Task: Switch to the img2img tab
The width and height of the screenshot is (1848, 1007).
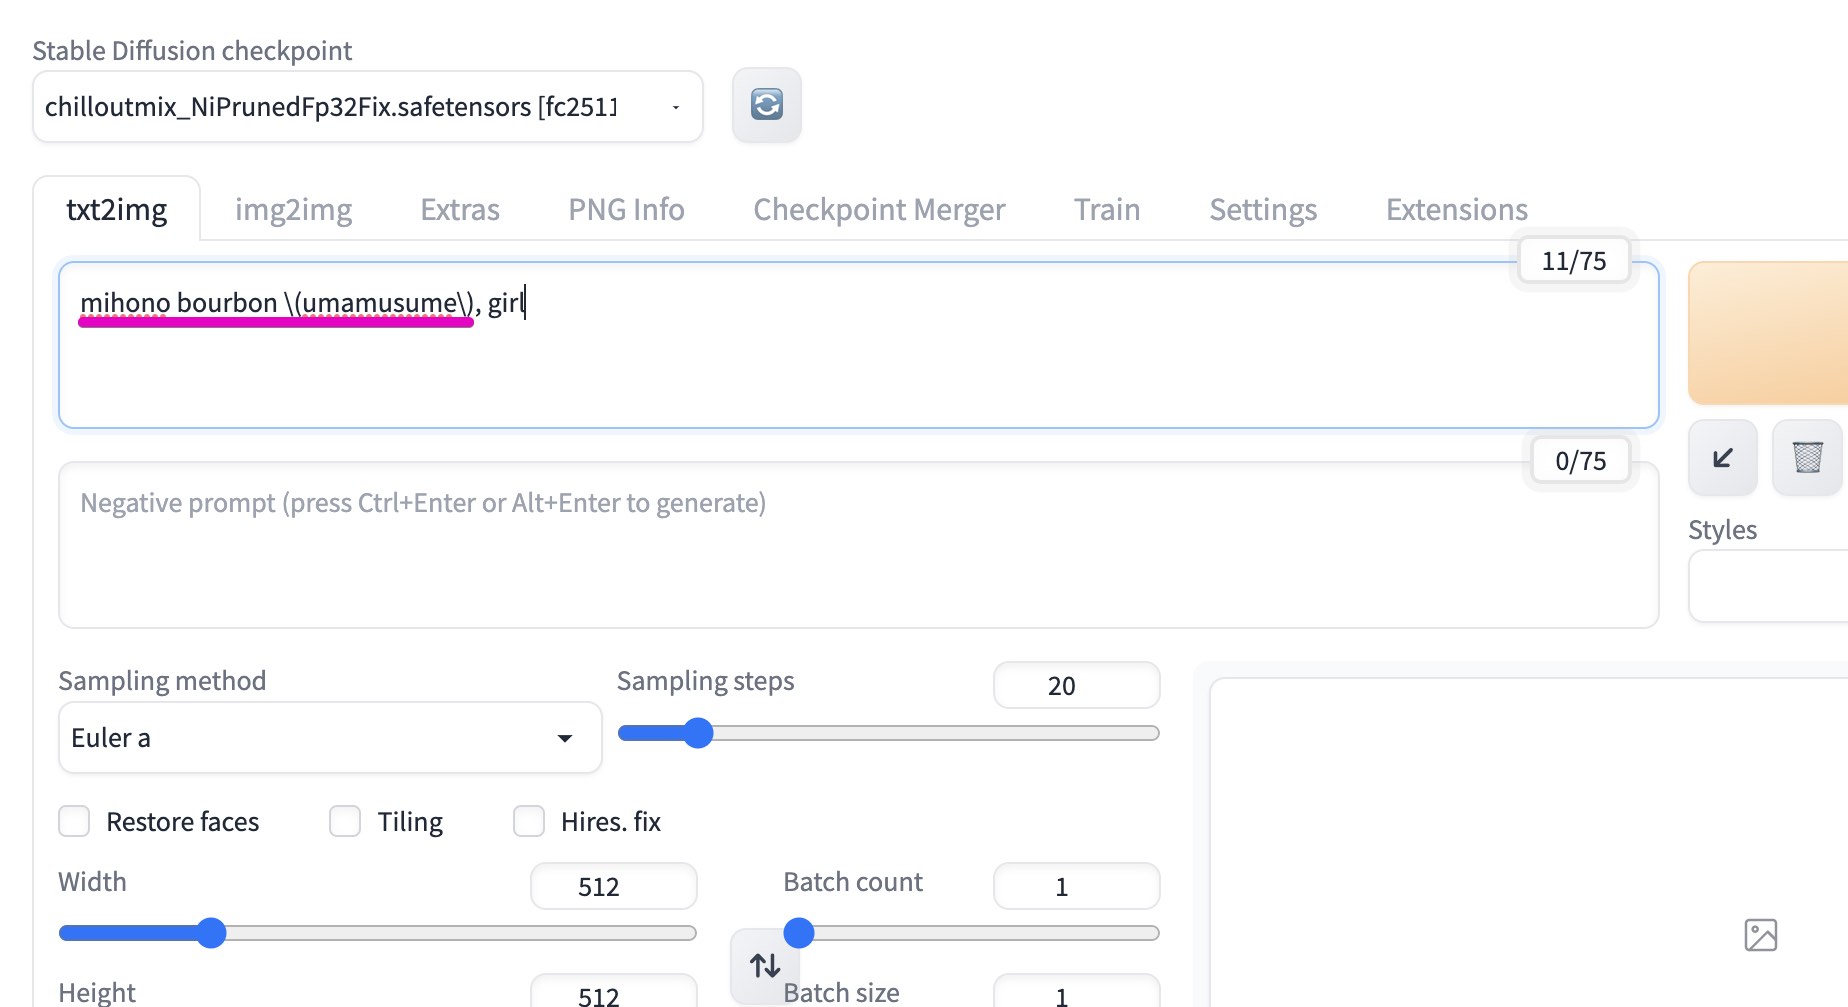Action: coord(293,209)
